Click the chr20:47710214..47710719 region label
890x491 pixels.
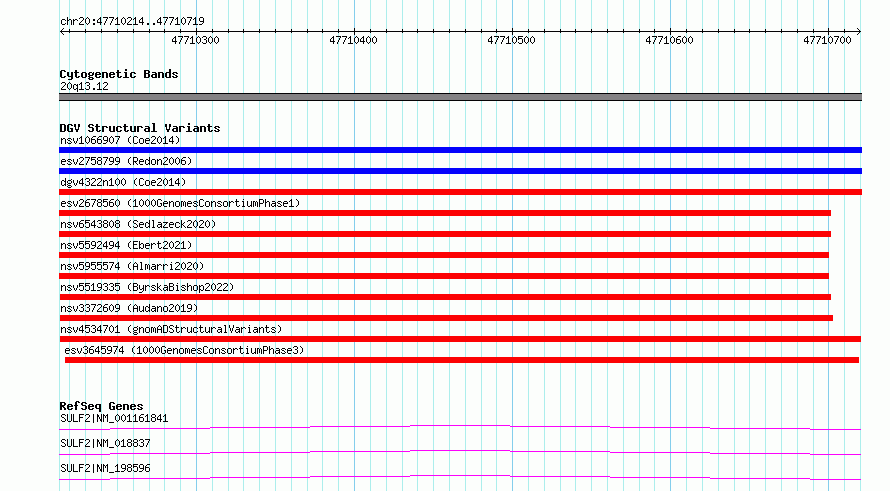pos(132,21)
